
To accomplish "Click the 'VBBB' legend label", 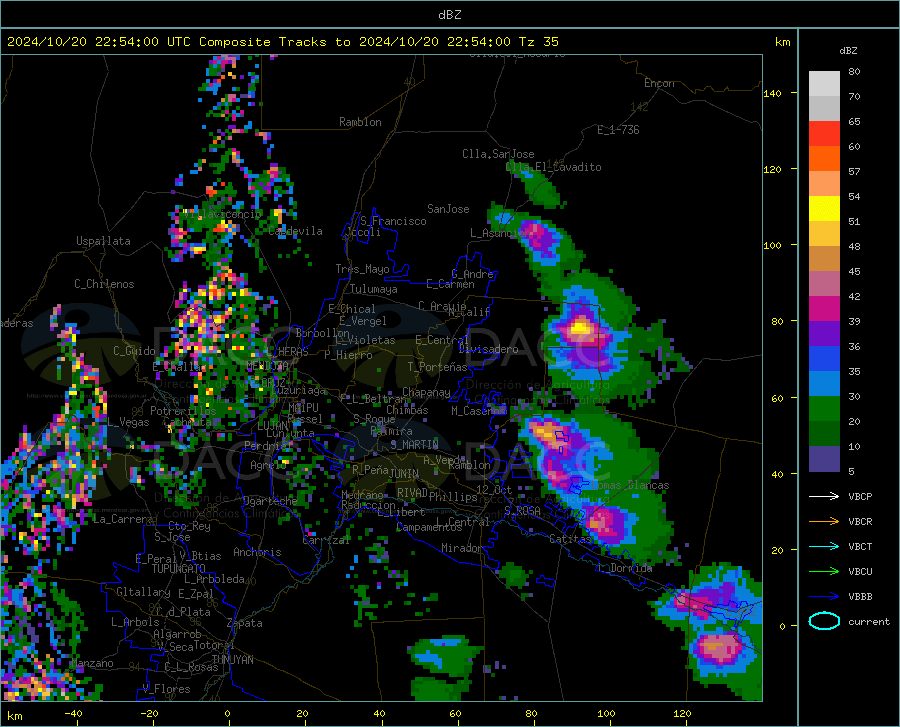I will coord(860,597).
